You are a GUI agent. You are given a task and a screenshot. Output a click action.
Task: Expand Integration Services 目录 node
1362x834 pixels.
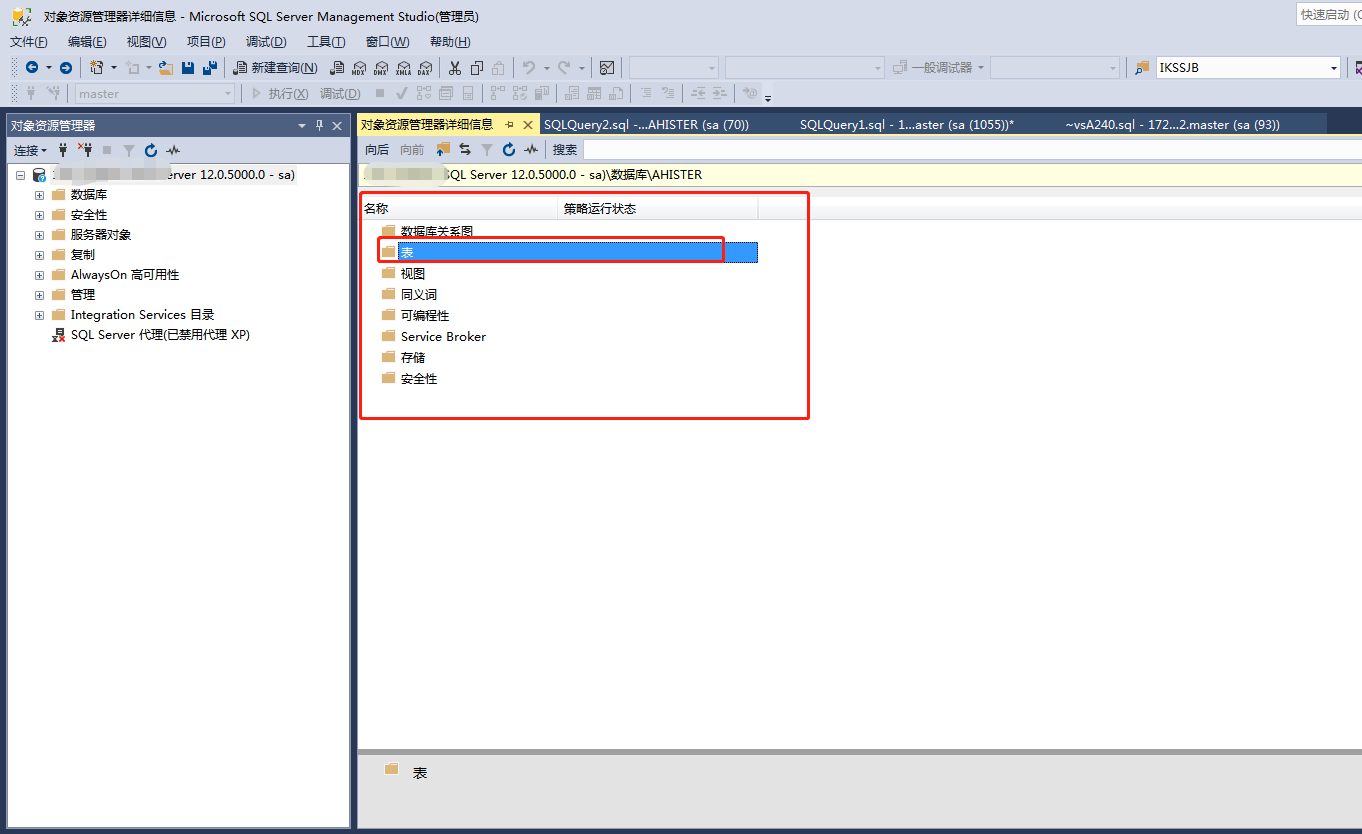coord(40,315)
